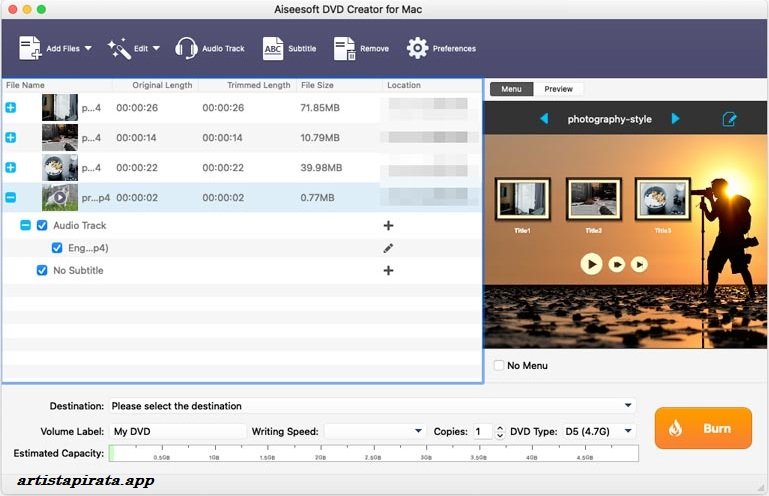Click the File Name column header
The width and height of the screenshot is (769, 496).
[25, 85]
